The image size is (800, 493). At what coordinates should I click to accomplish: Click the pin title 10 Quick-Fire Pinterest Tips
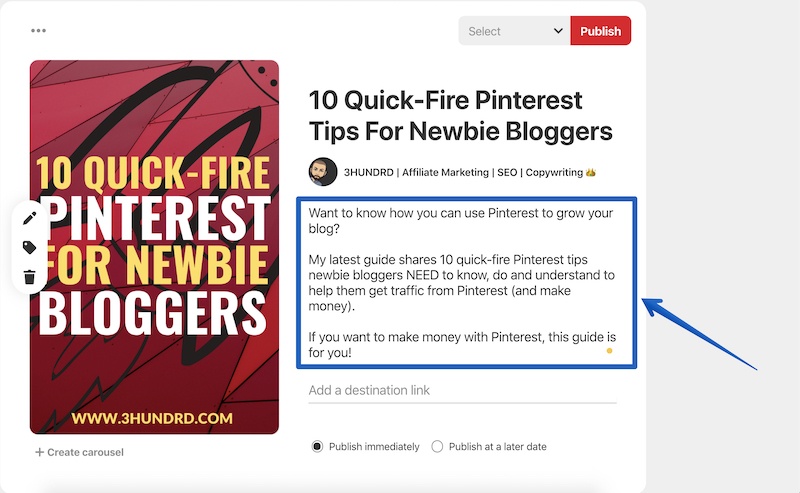pyautogui.click(x=461, y=115)
